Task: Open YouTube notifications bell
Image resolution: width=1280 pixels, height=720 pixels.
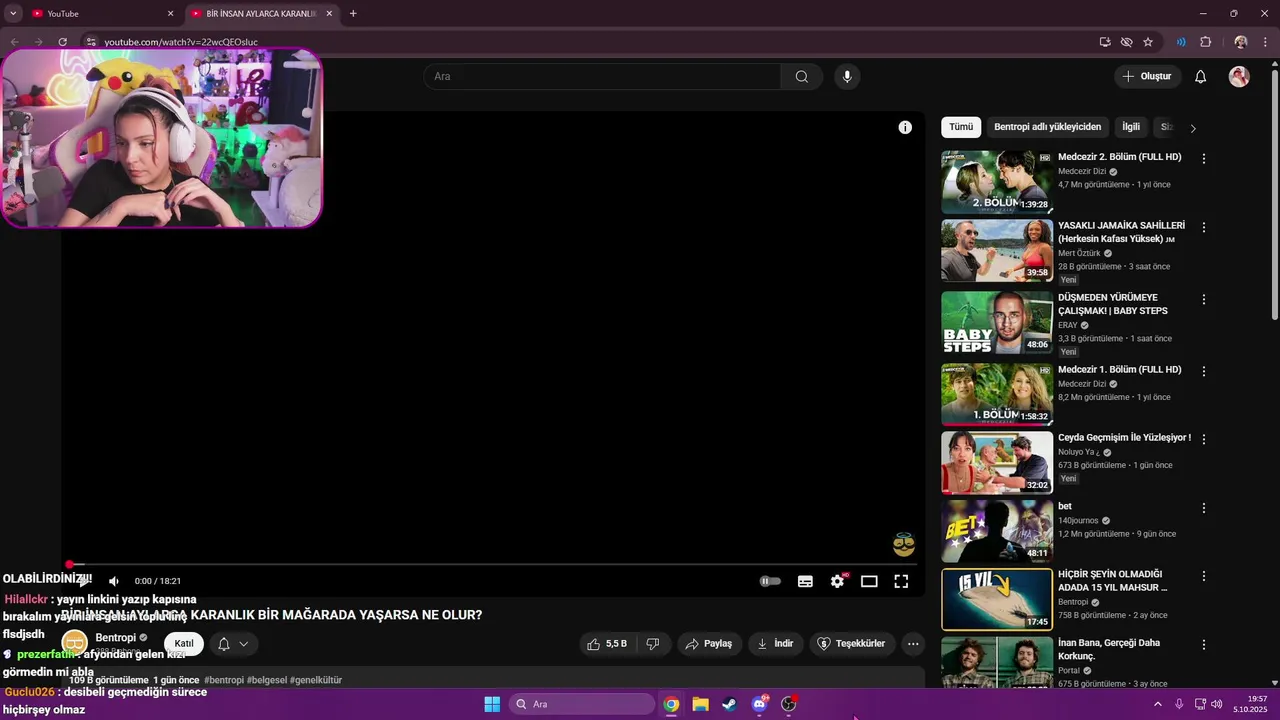Action: pyautogui.click(x=1201, y=77)
